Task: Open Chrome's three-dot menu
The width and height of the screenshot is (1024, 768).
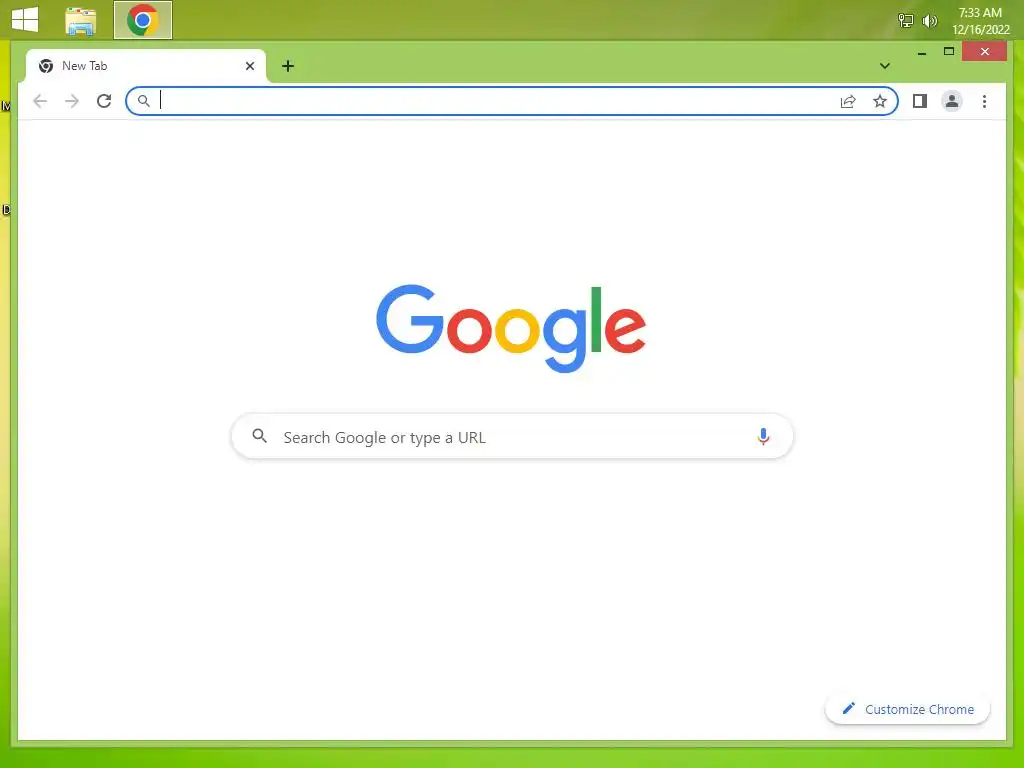Action: (984, 101)
